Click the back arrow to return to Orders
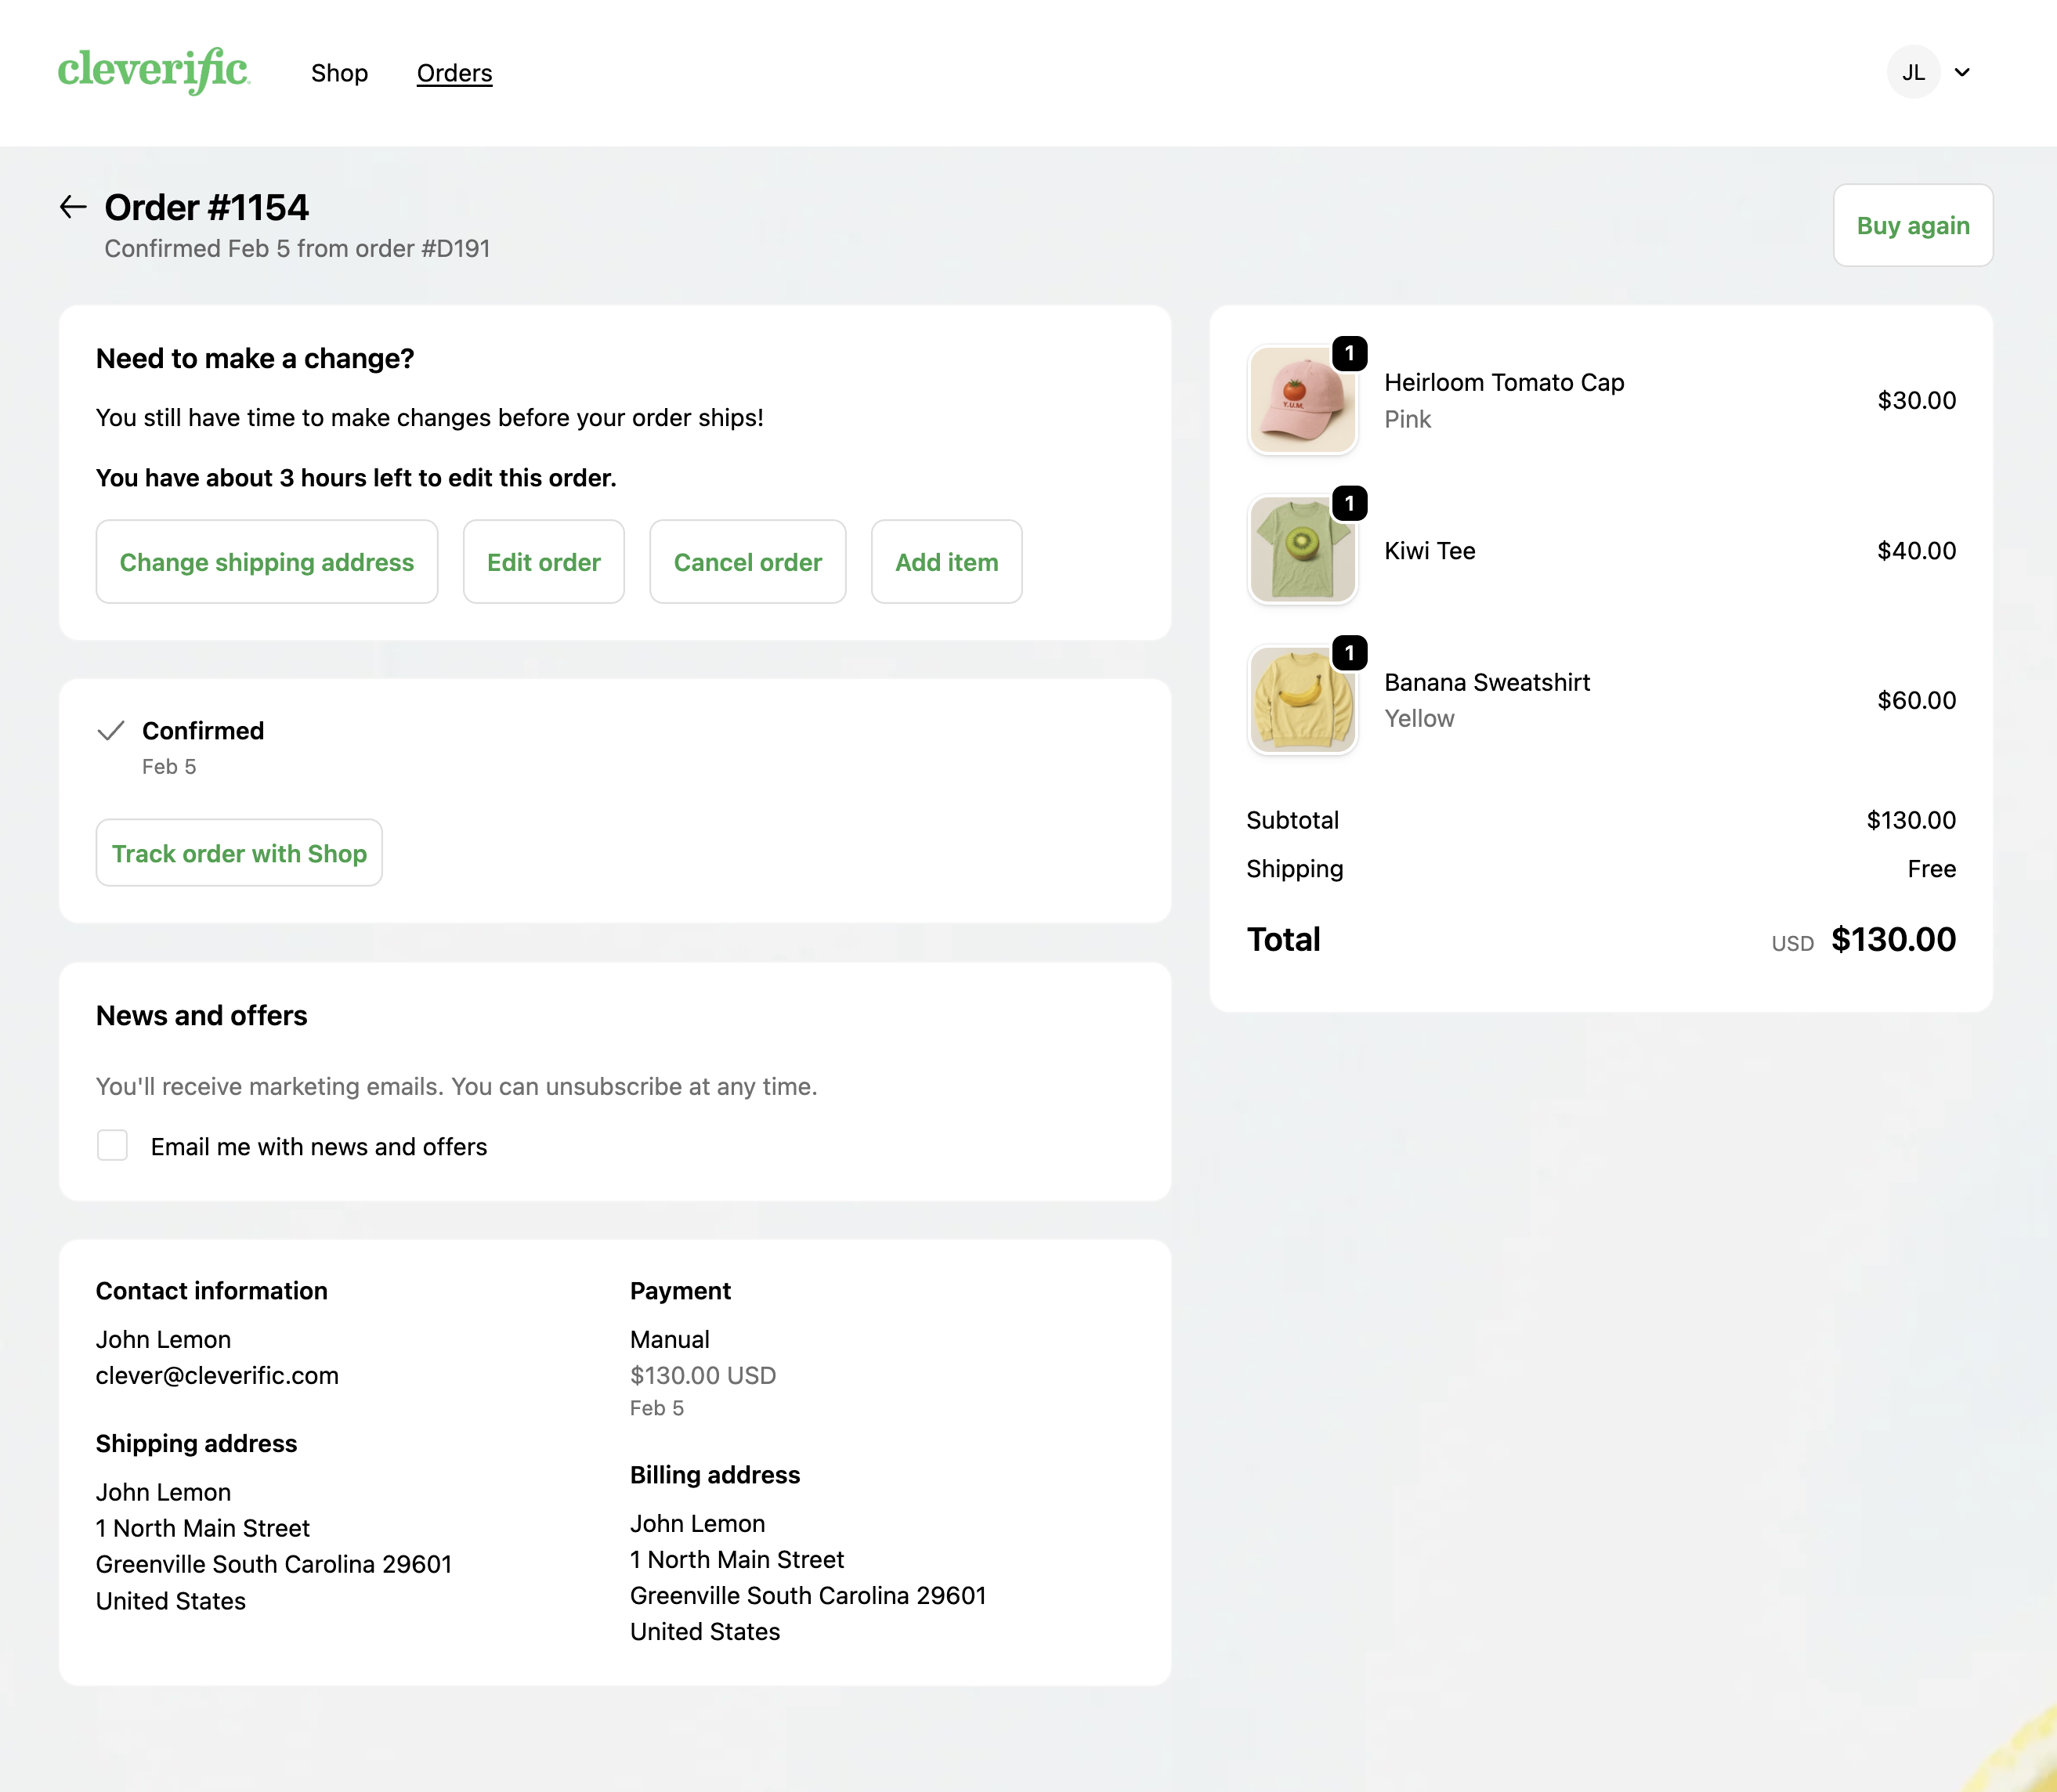Screen dimensions: 2057x1792 tap(71, 207)
